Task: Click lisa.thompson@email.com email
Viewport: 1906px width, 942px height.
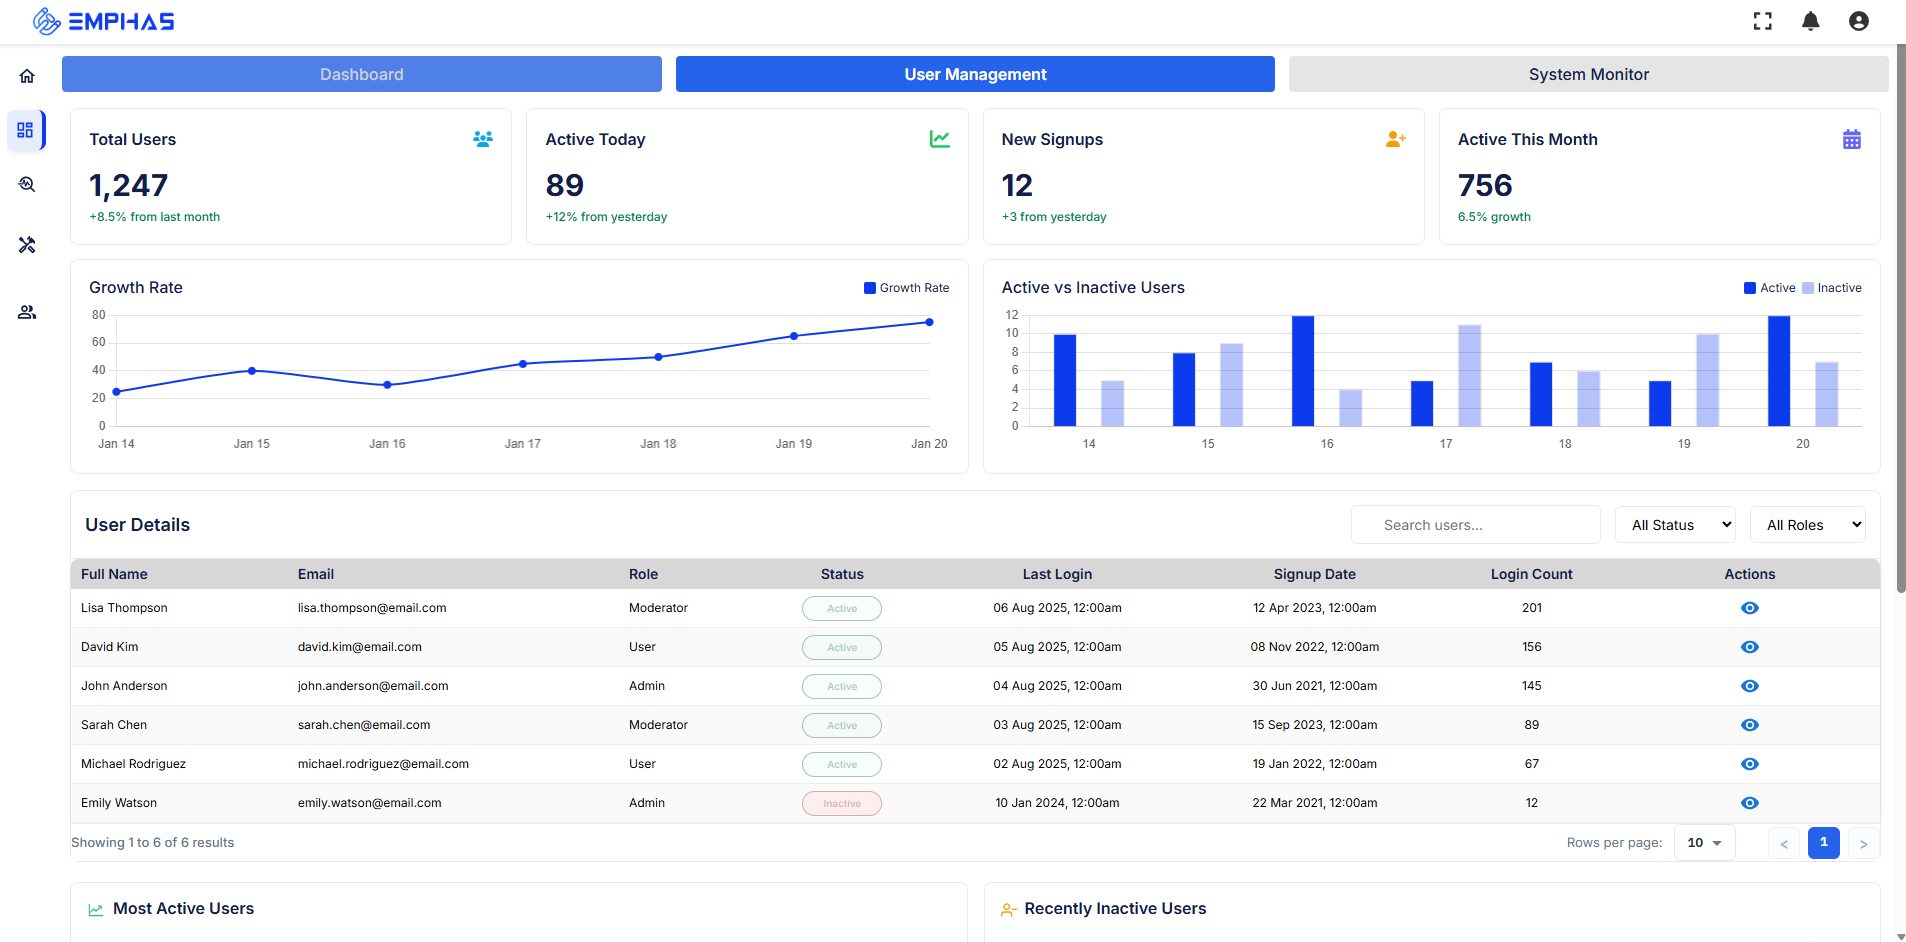Action: point(372,608)
